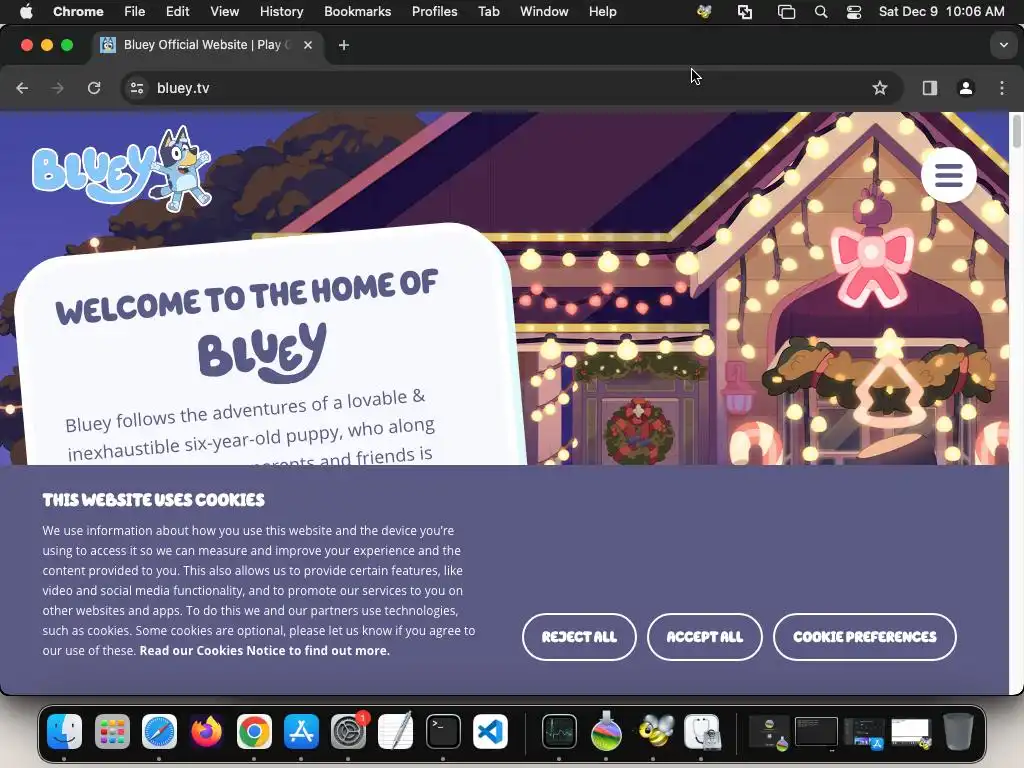Open the Apple menu
Image resolution: width=1024 pixels, height=768 pixels.
(x=25, y=12)
